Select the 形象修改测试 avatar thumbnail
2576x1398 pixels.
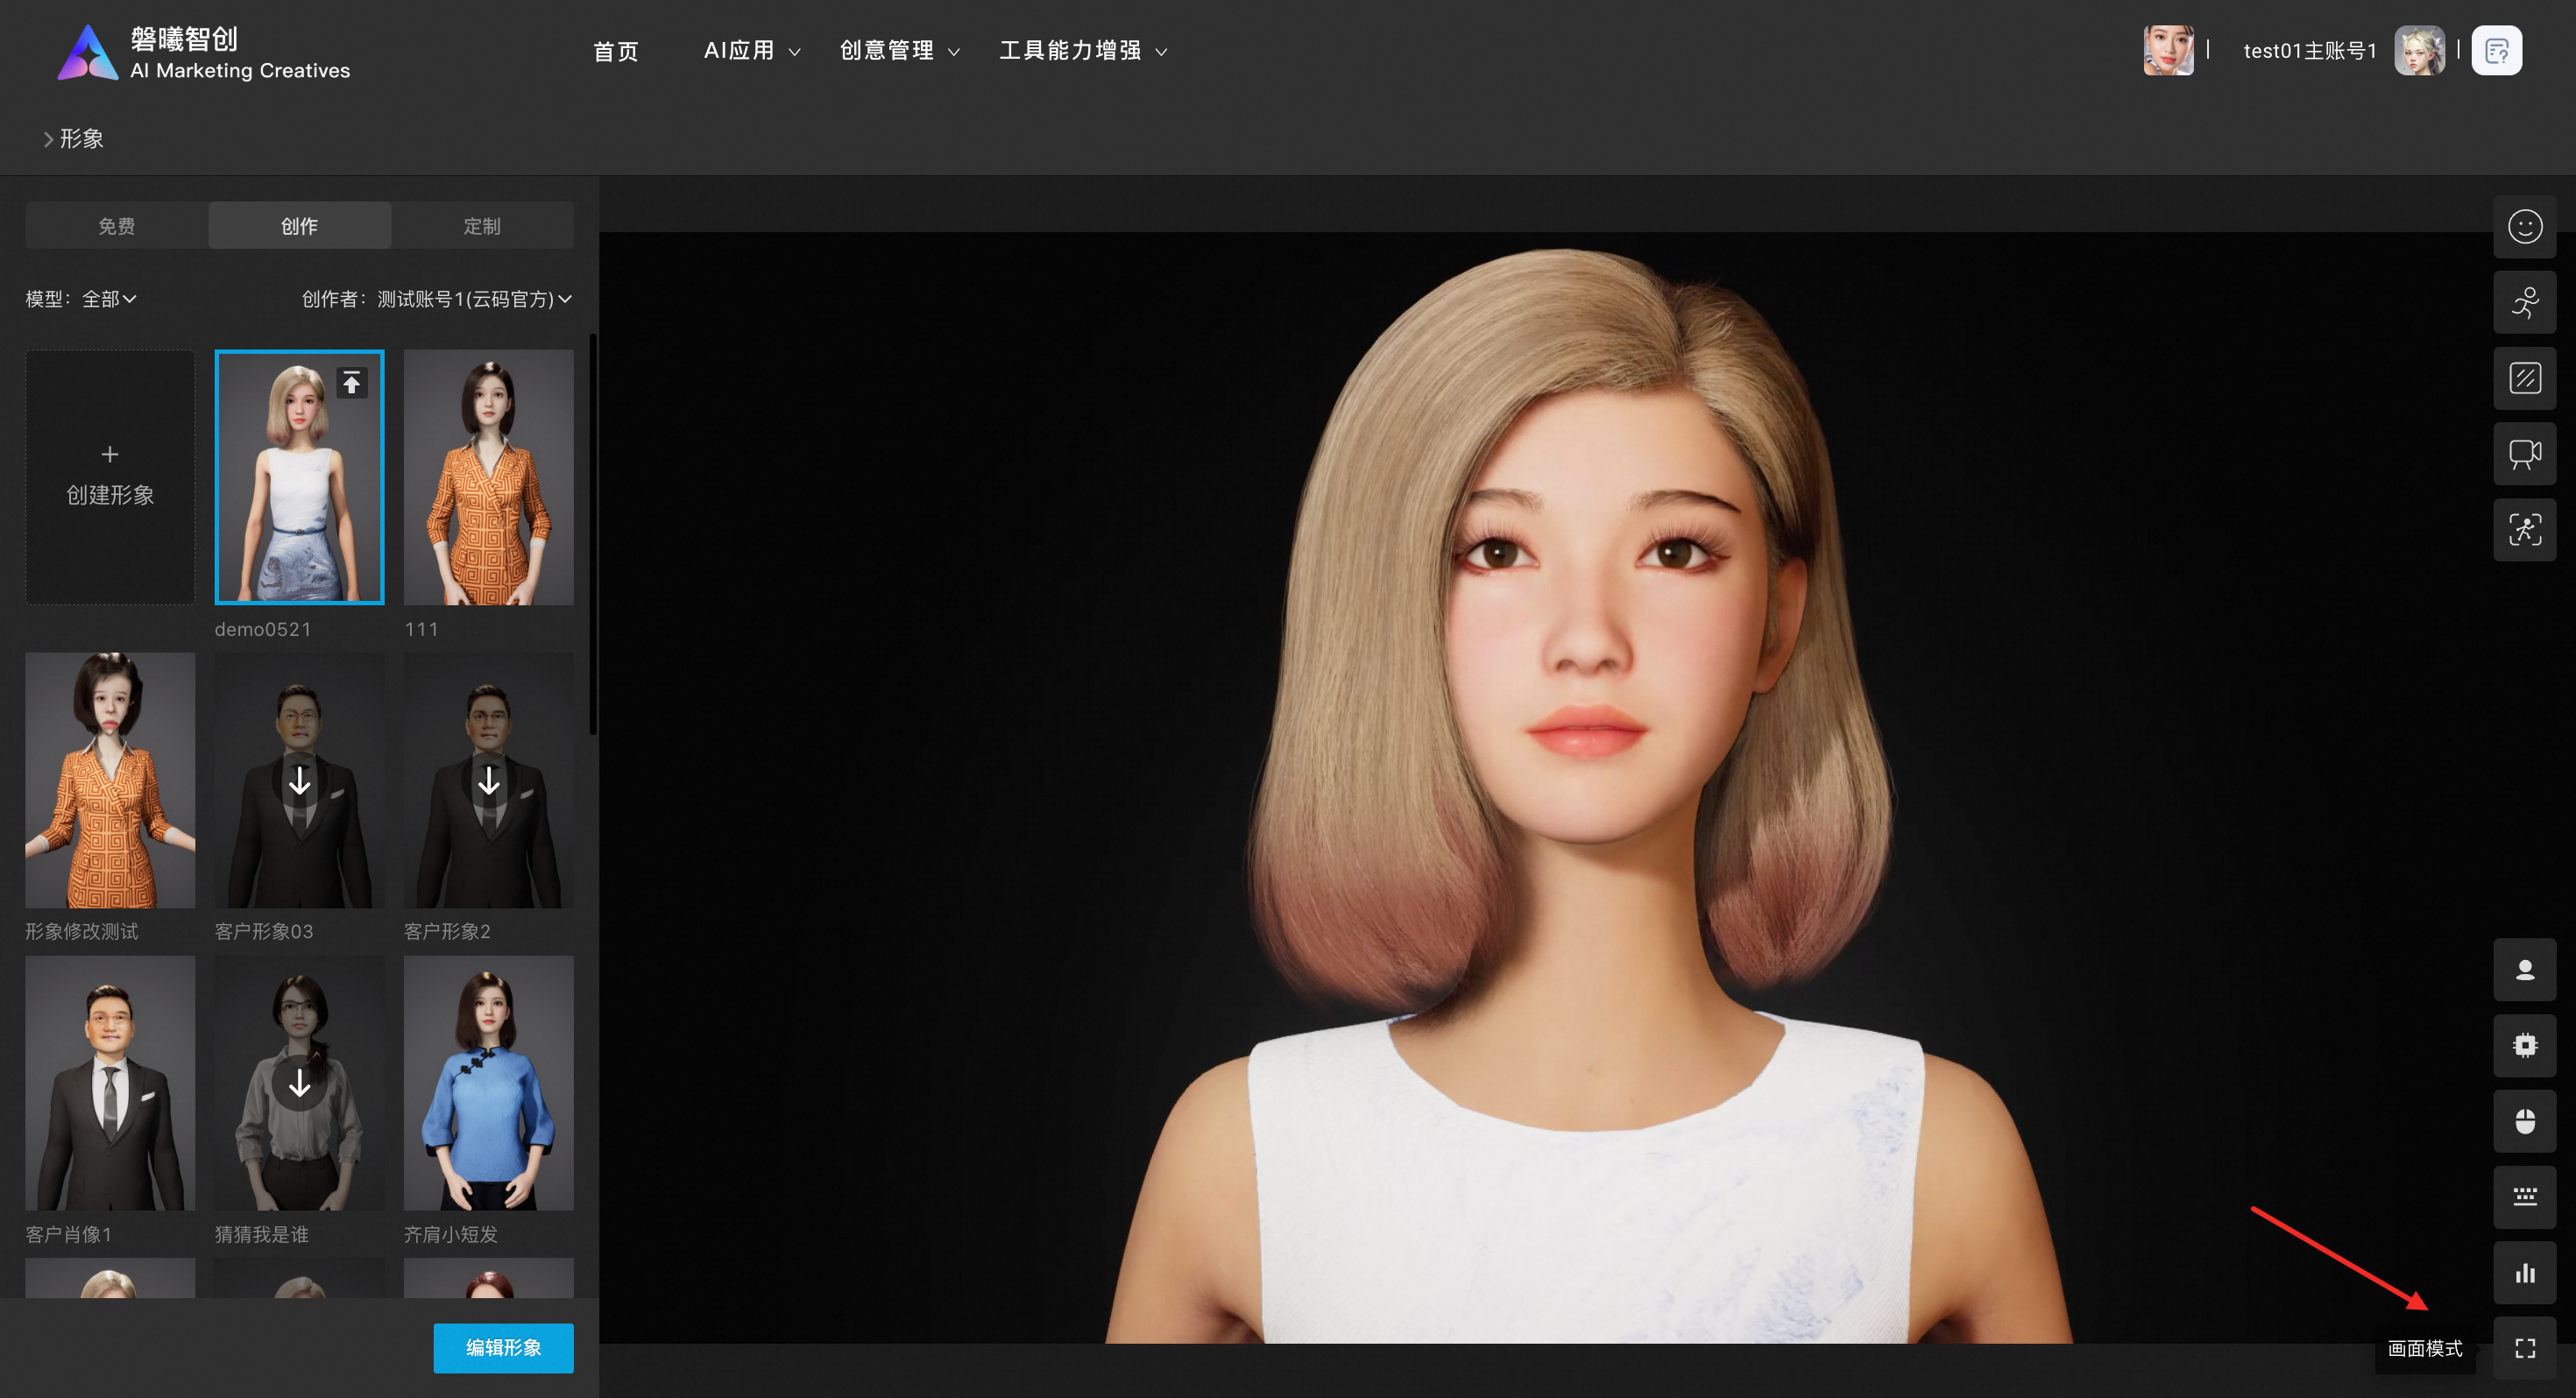point(110,781)
